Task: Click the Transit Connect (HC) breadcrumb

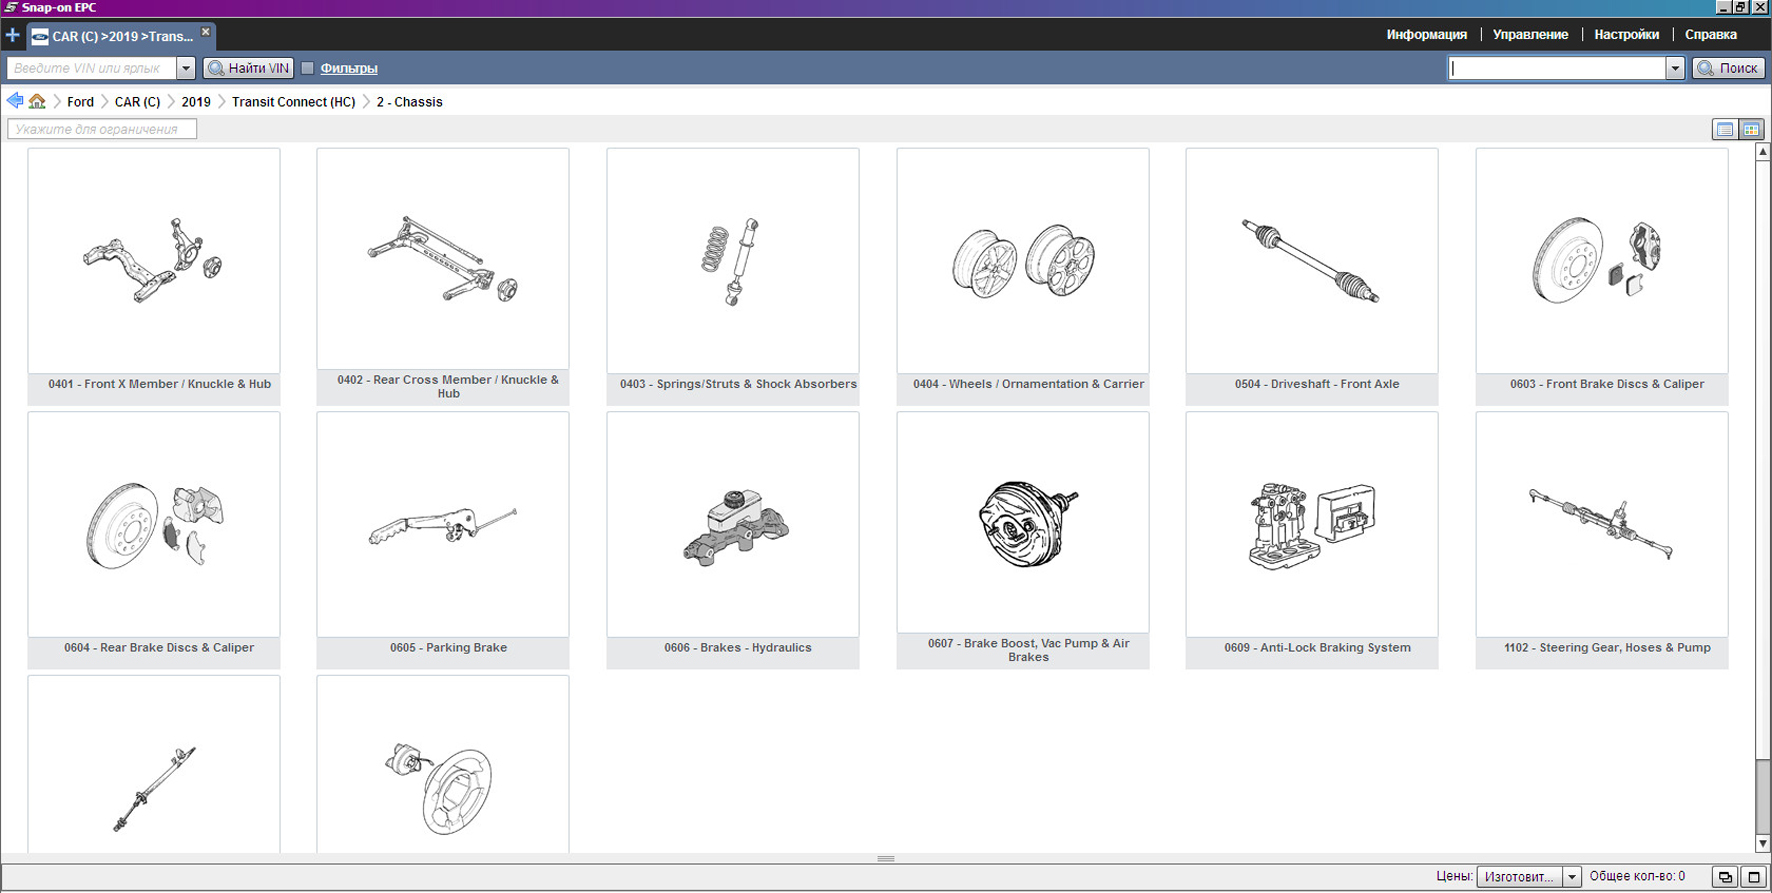Action: tap(293, 102)
